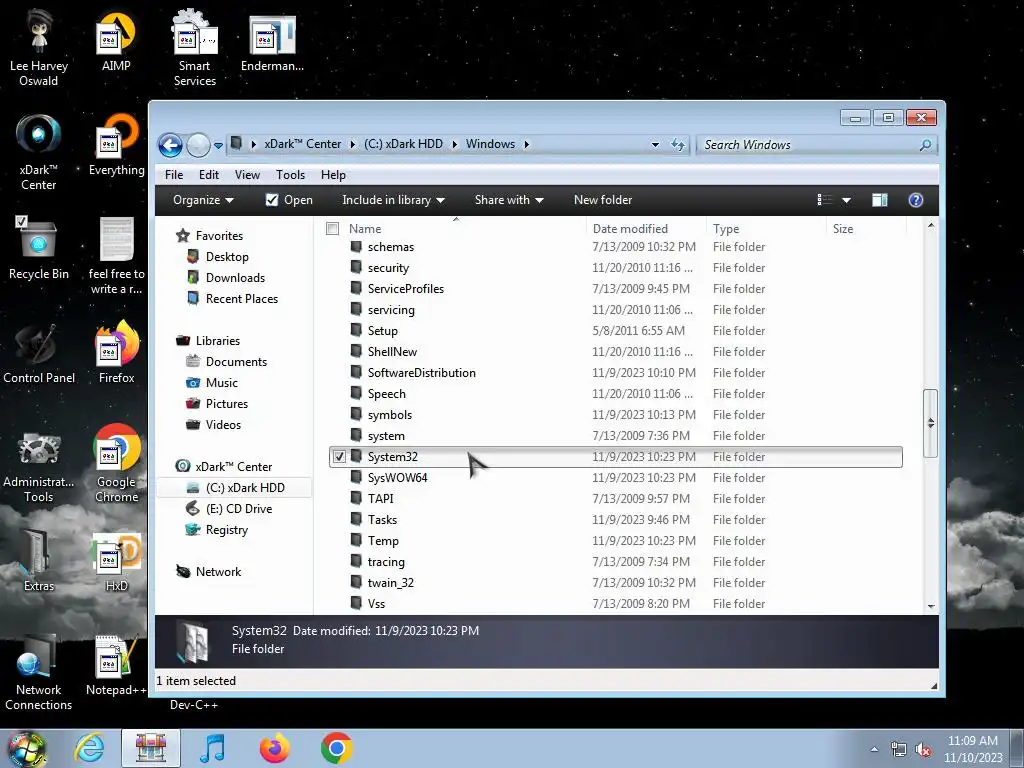
Task: Open the Firefox desktop shortcut
Action: tap(117, 353)
